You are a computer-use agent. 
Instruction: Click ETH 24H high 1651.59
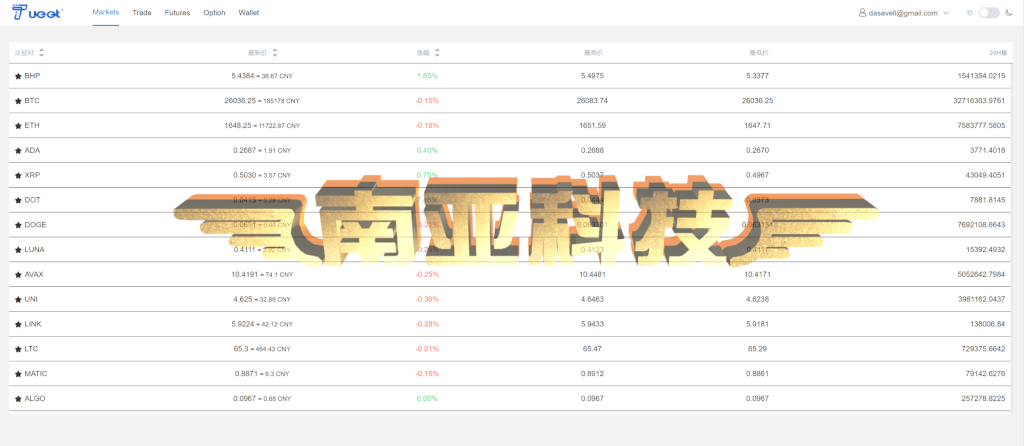click(593, 125)
